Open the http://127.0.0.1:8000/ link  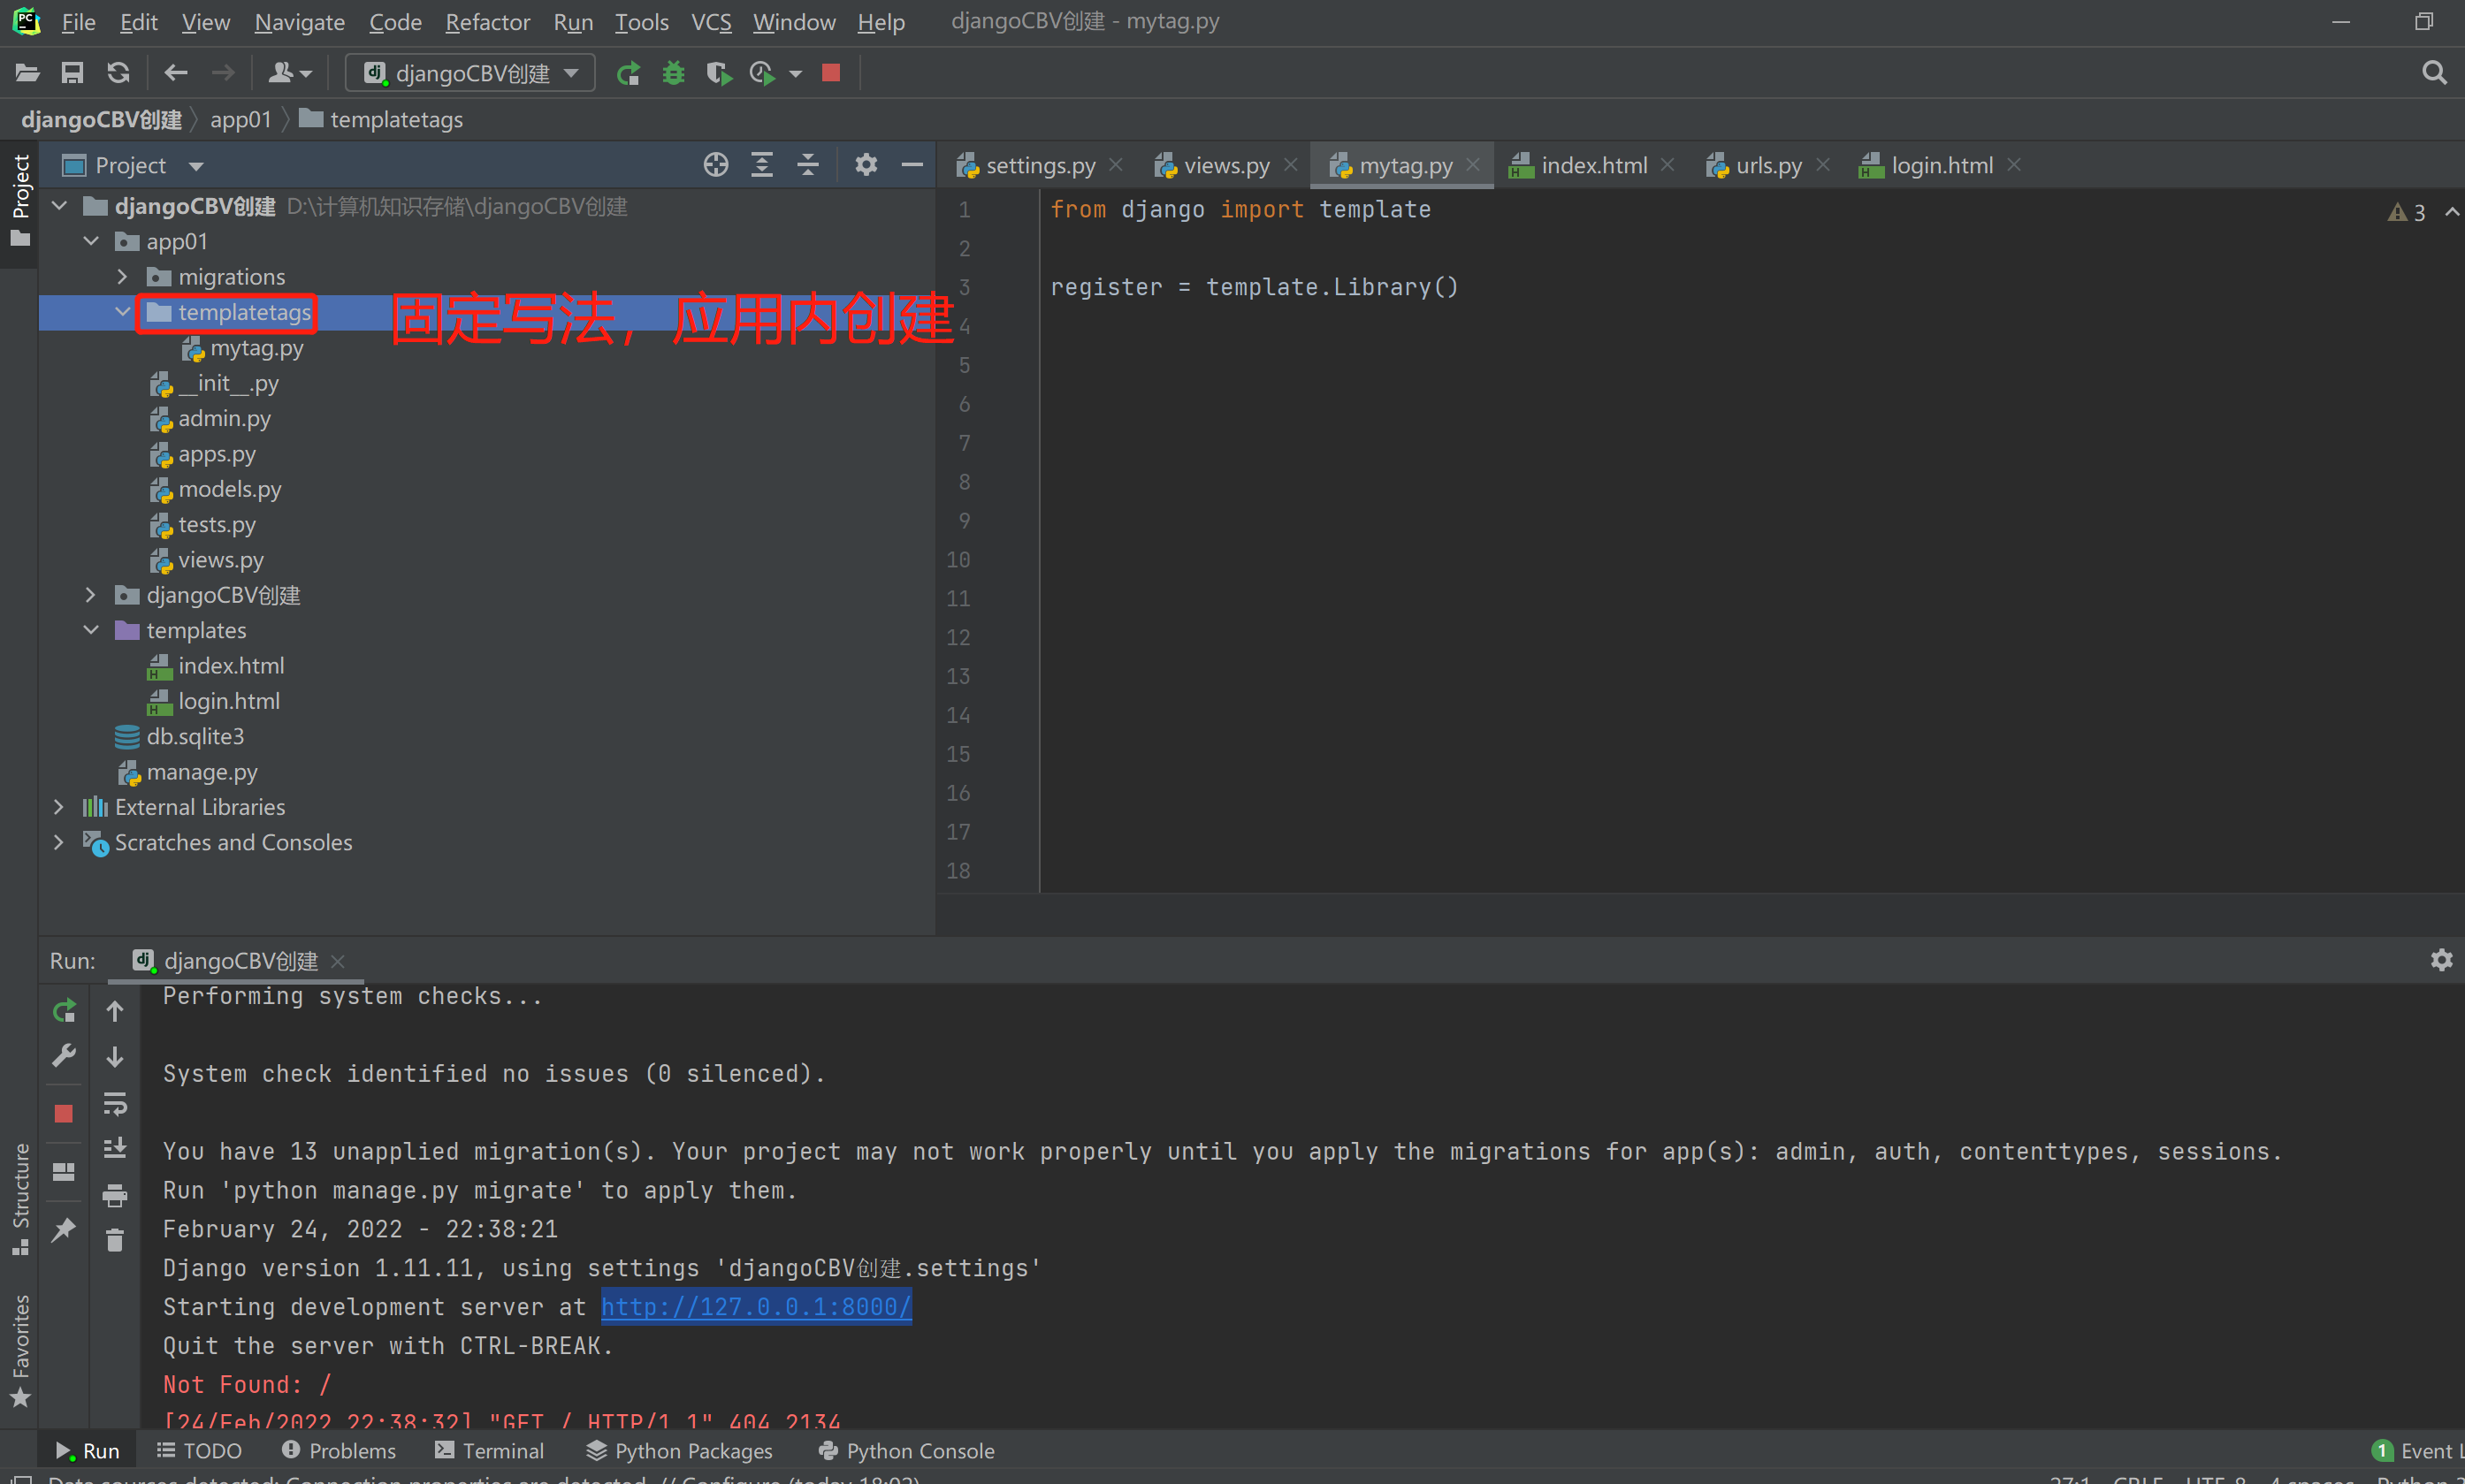755,1306
